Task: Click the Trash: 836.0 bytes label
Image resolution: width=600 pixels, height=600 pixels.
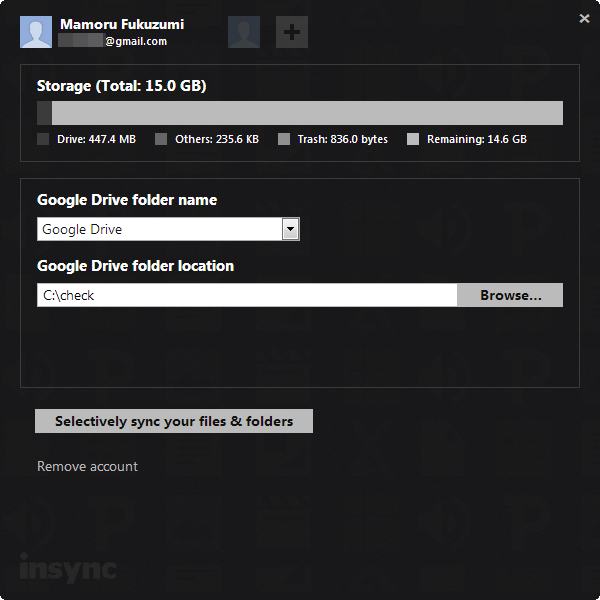Action: [342, 139]
